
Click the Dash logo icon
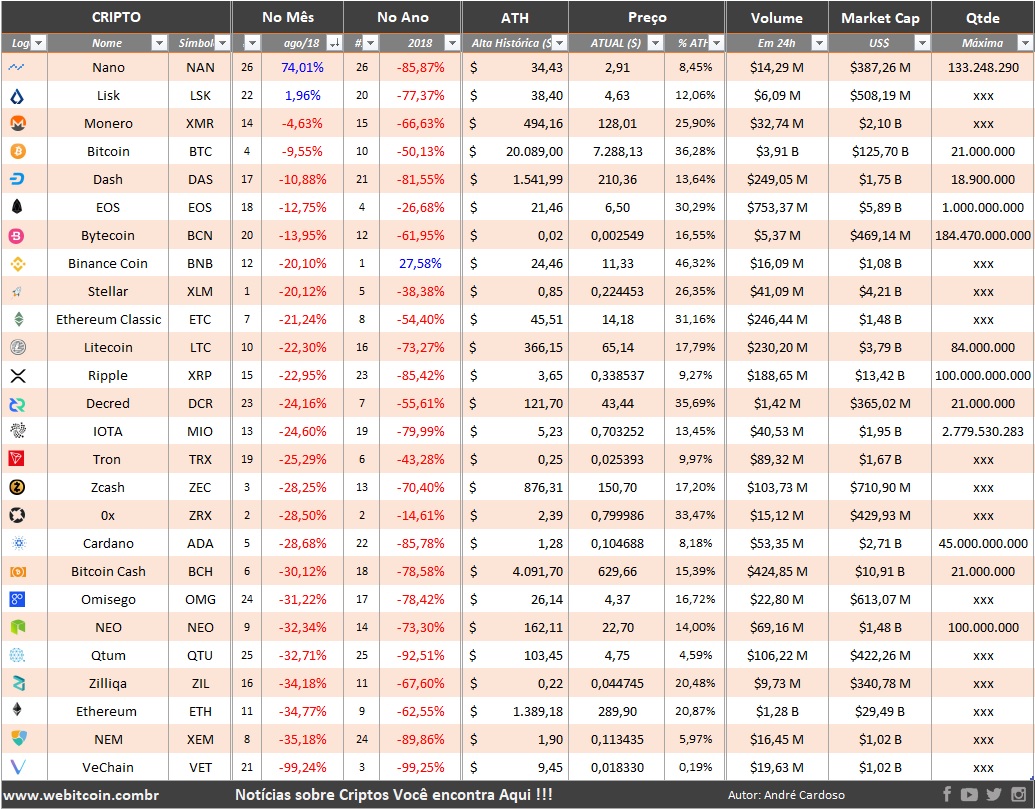click(18, 179)
